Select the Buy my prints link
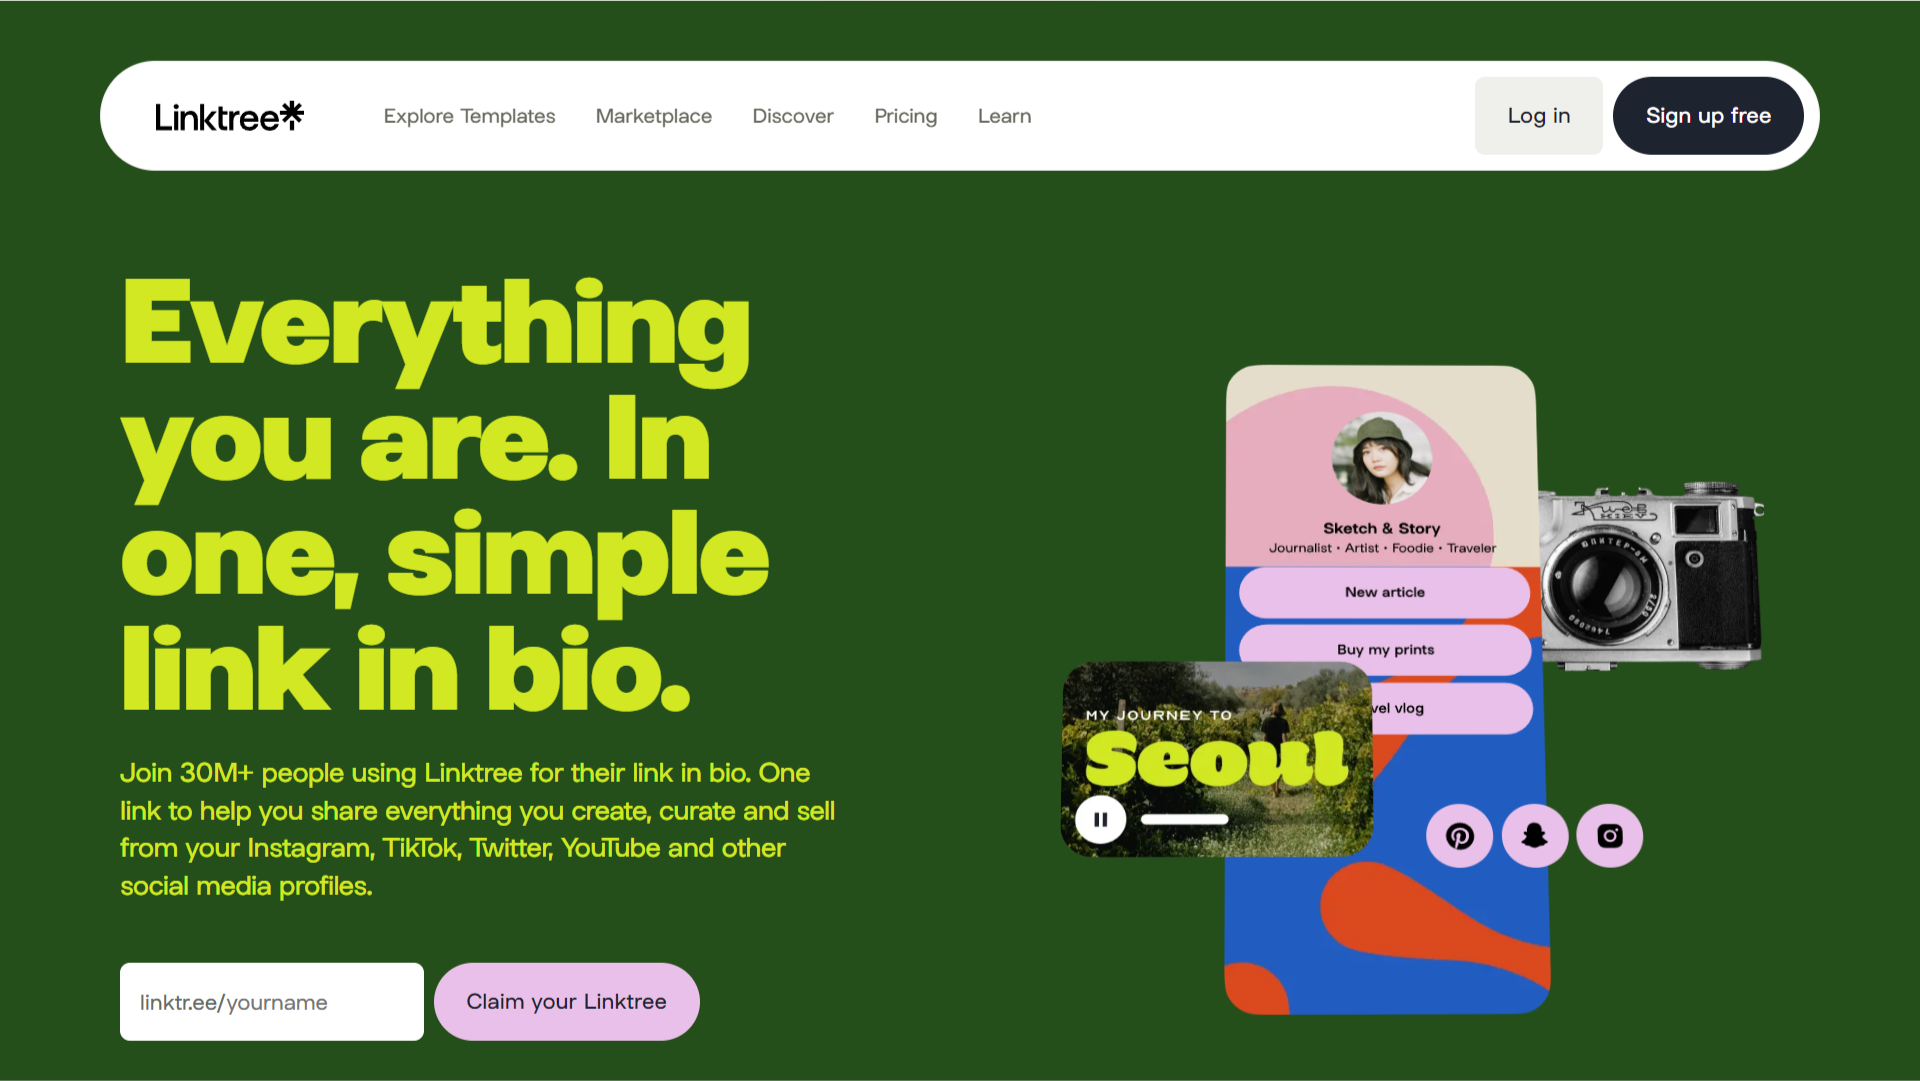Screen dimensions: 1920x1081 [1385, 650]
